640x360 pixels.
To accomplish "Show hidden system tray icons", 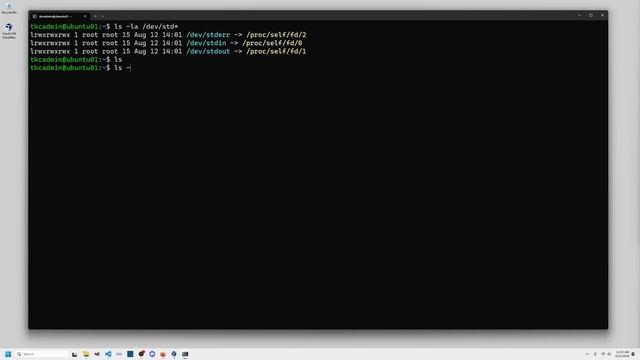I will [587, 354].
